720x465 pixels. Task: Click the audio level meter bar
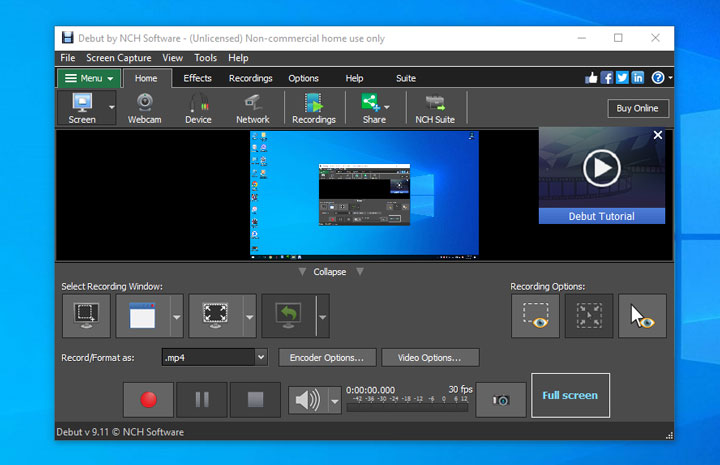[406, 407]
